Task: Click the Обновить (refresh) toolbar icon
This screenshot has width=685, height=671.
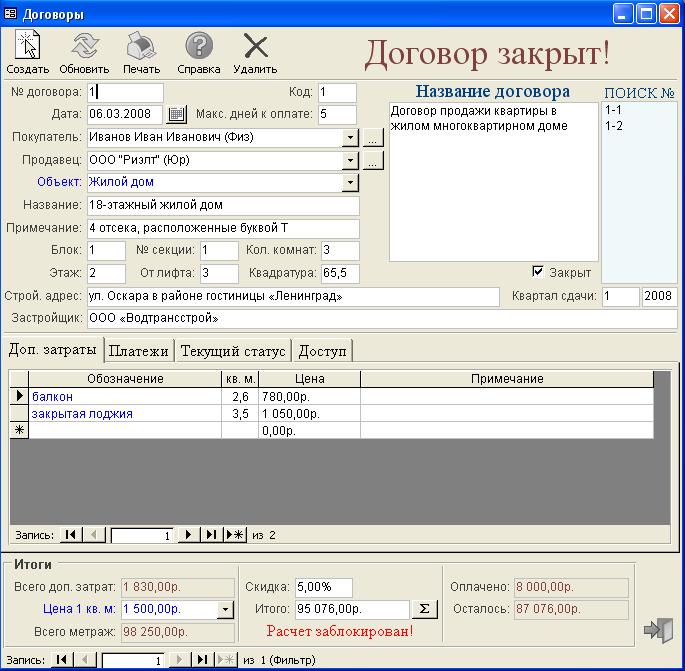Action: click(x=85, y=45)
